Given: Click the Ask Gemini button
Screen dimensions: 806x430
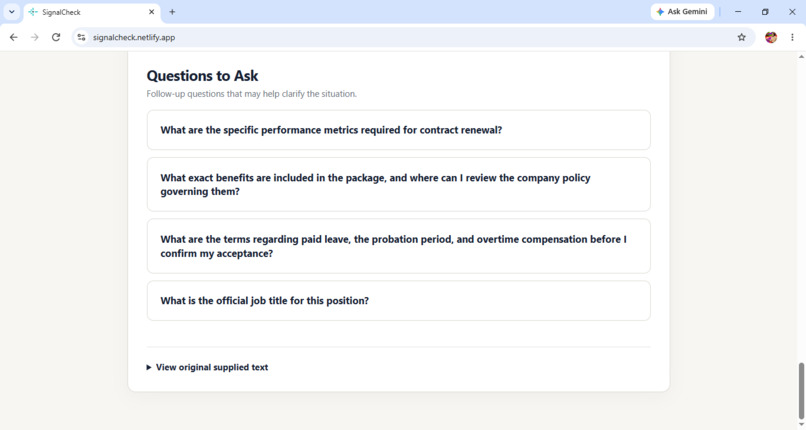Looking at the screenshot, I should [682, 12].
